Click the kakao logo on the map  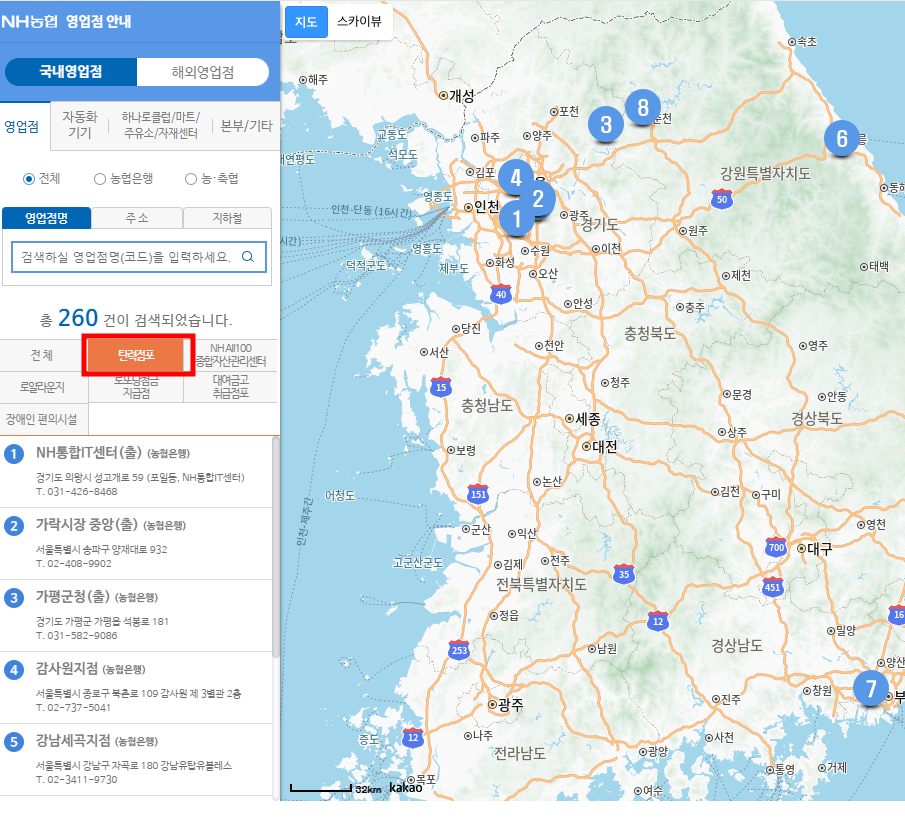pyautogui.click(x=407, y=789)
